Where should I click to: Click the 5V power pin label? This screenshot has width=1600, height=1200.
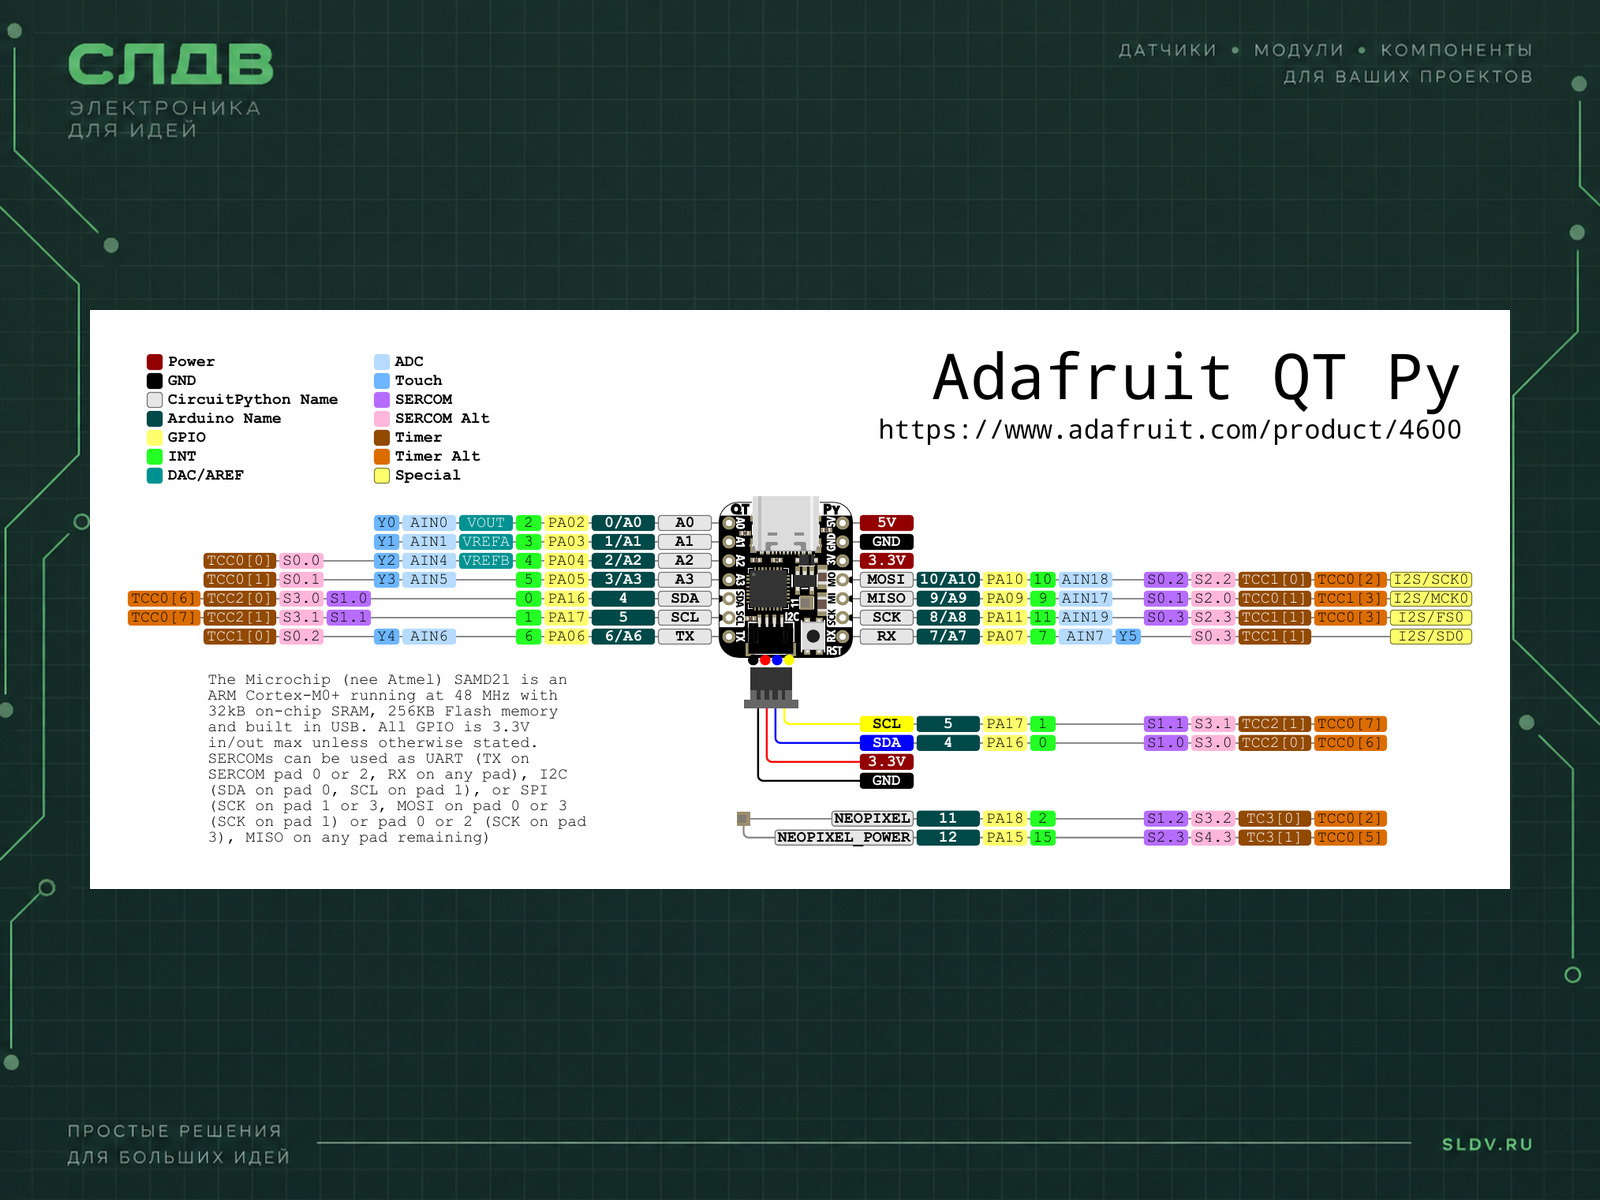pos(887,523)
